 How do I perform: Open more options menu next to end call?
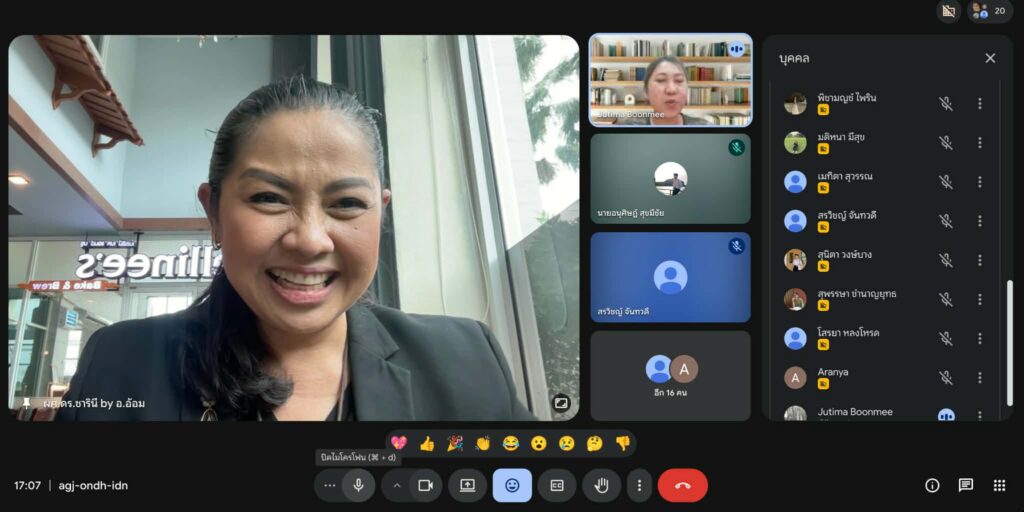click(x=639, y=485)
